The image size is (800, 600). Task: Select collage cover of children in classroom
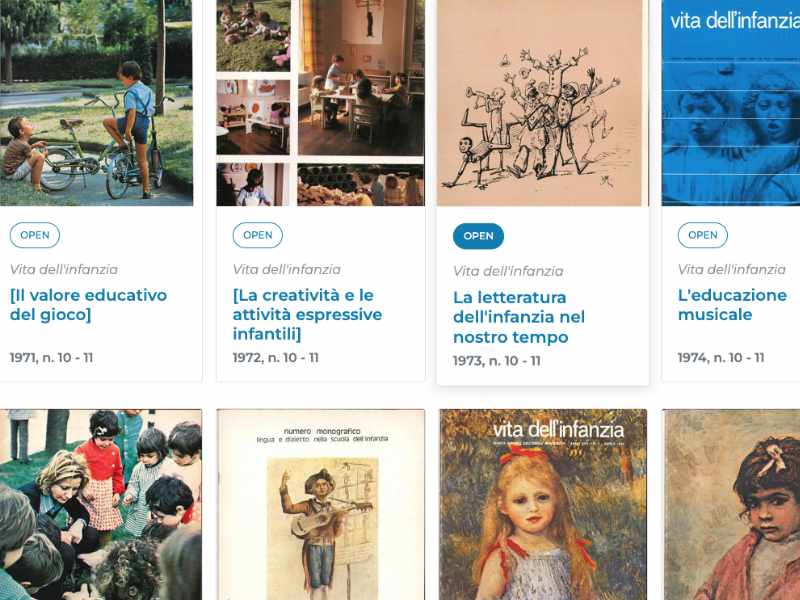(x=320, y=103)
